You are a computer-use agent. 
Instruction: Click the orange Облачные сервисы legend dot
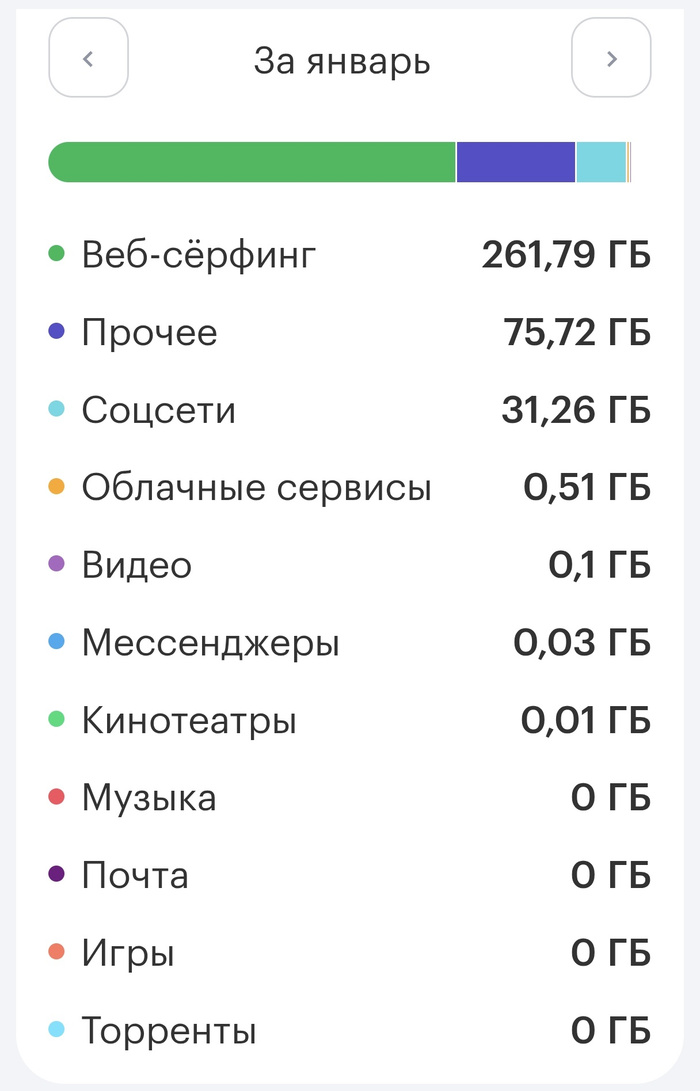click(57, 487)
